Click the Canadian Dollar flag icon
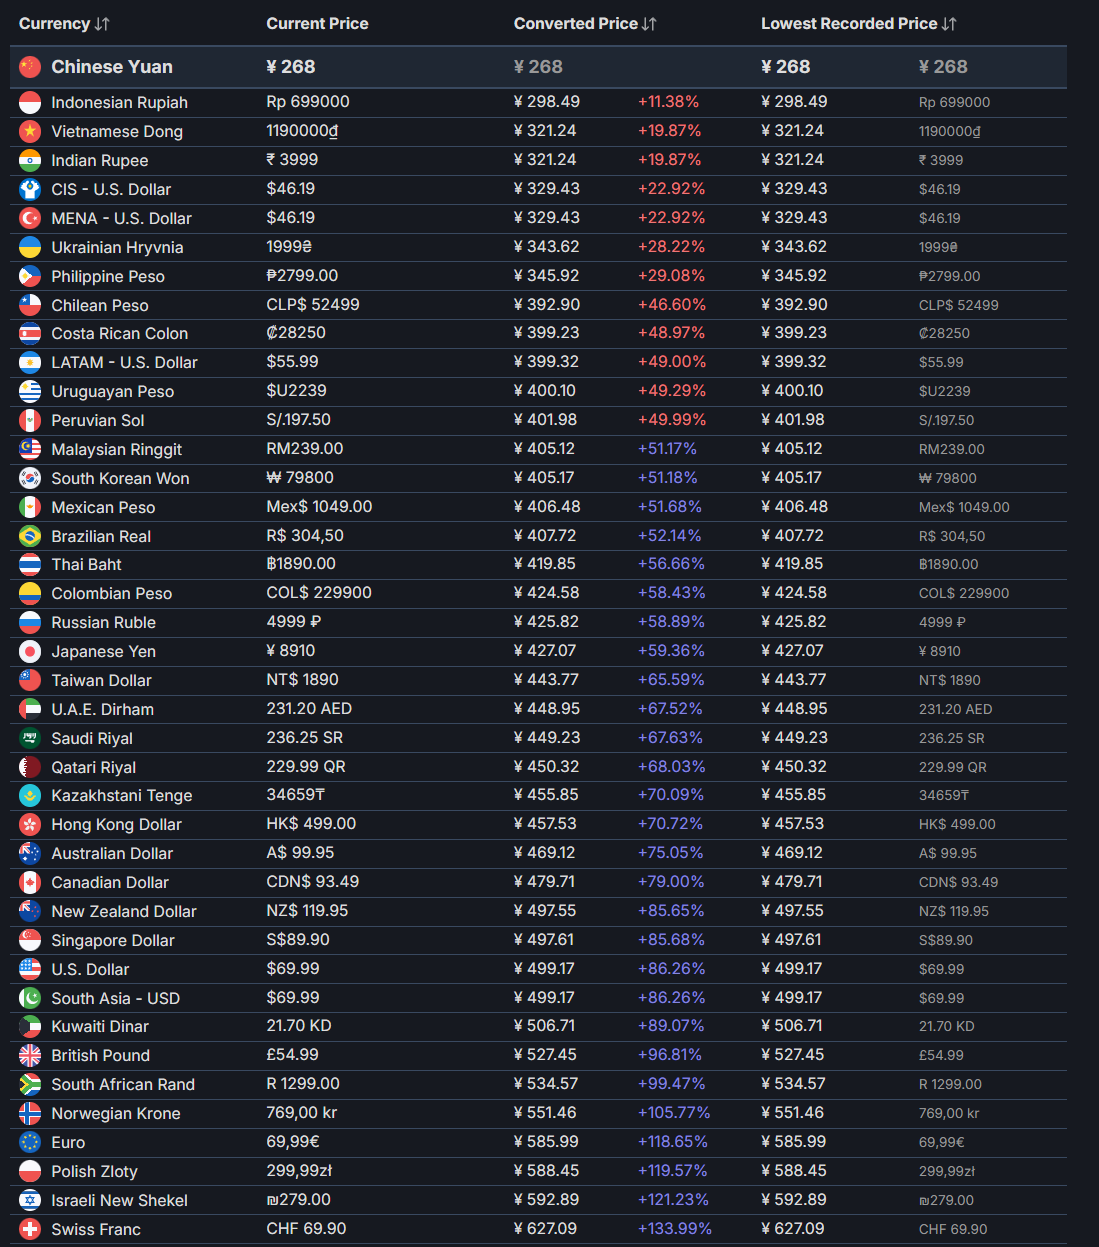Image resolution: width=1099 pixels, height=1247 pixels. click(x=30, y=882)
